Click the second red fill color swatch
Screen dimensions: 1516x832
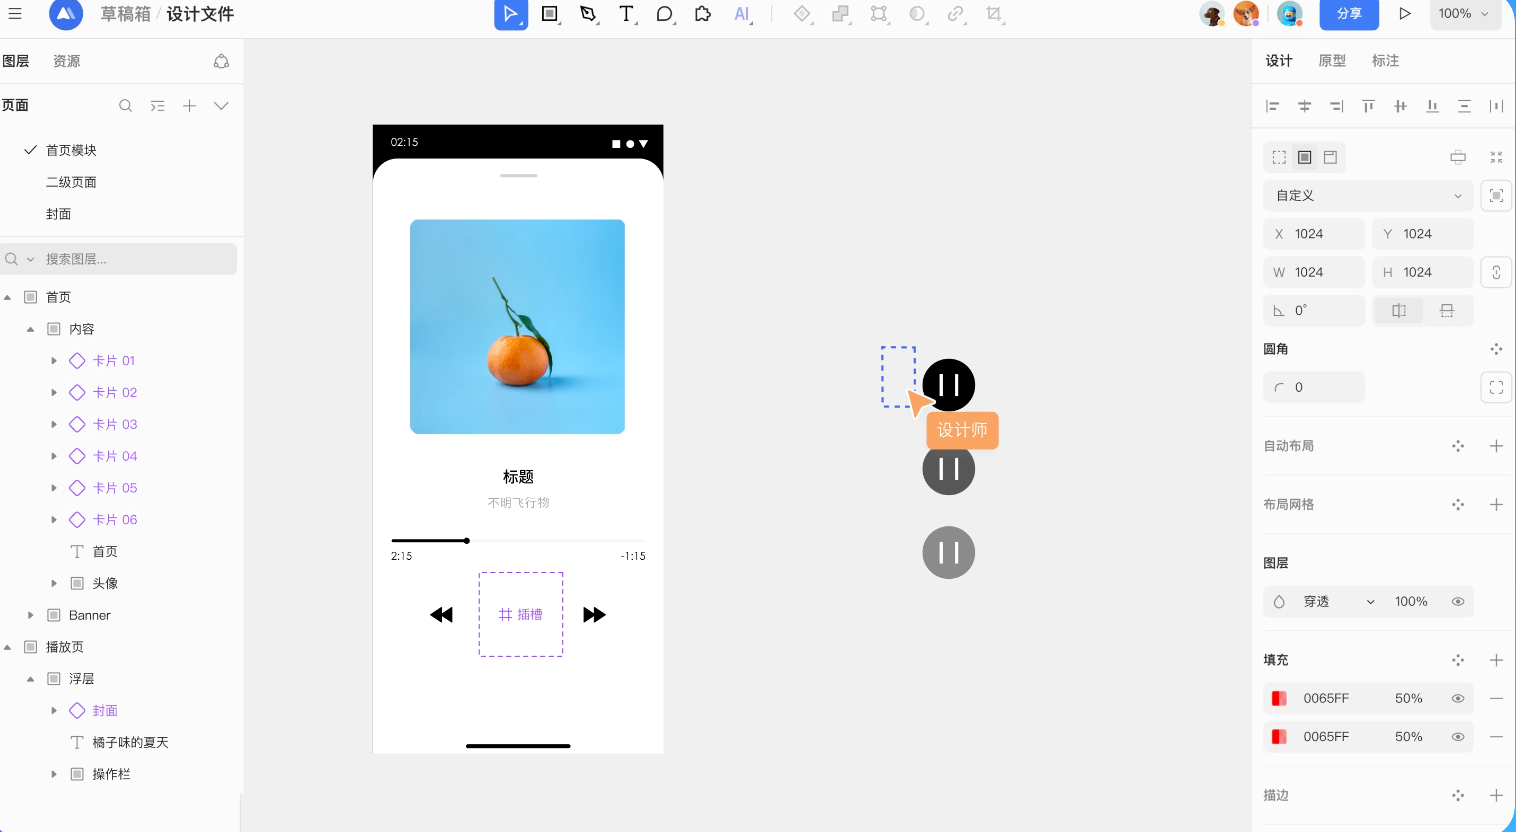[x=1279, y=737]
